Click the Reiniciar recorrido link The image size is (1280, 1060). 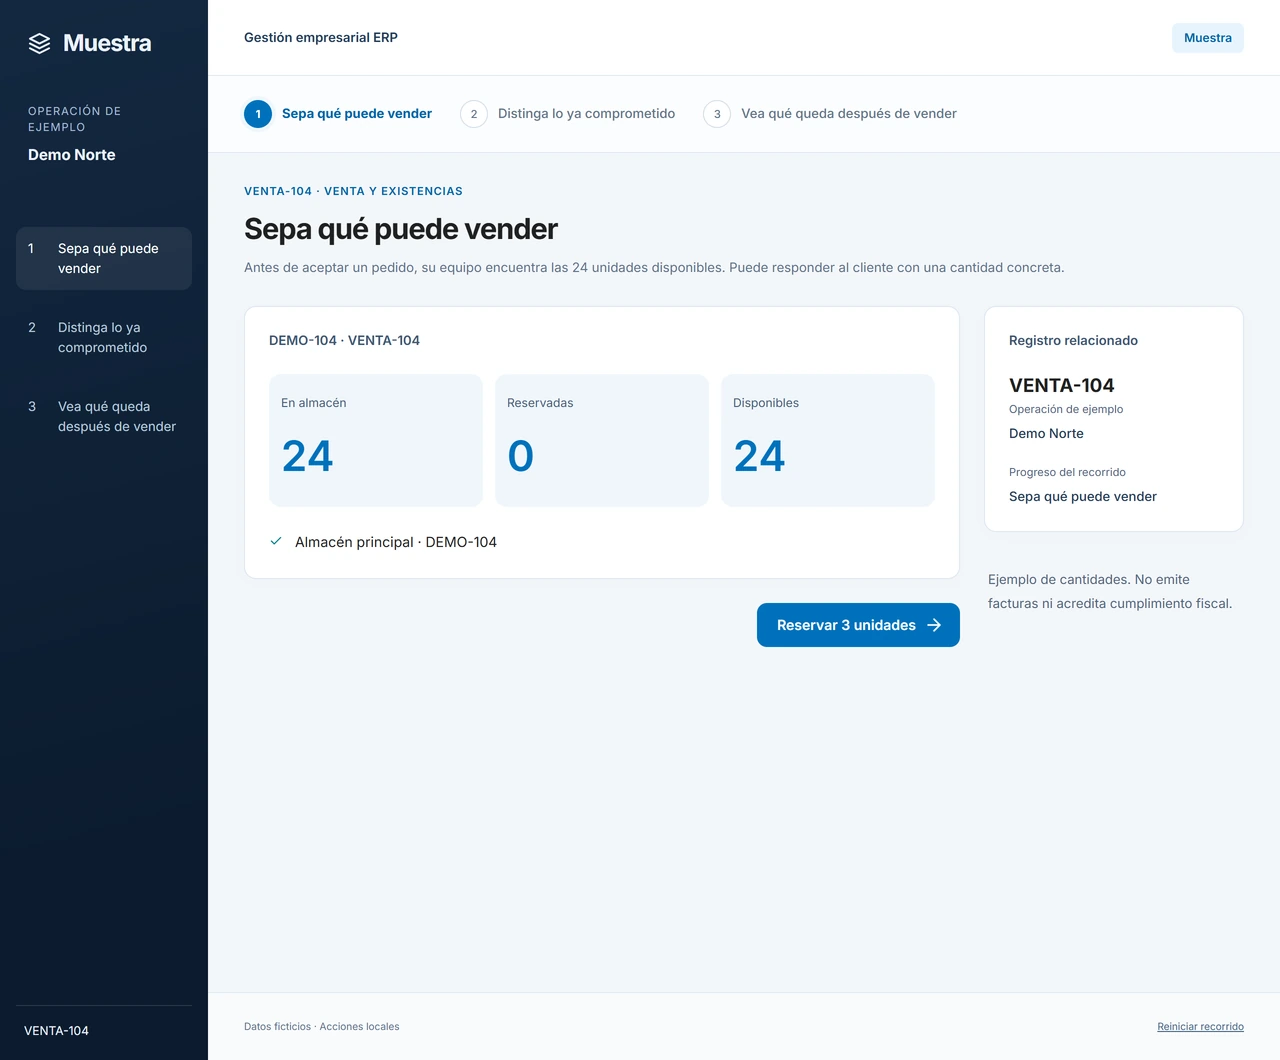click(1200, 1027)
